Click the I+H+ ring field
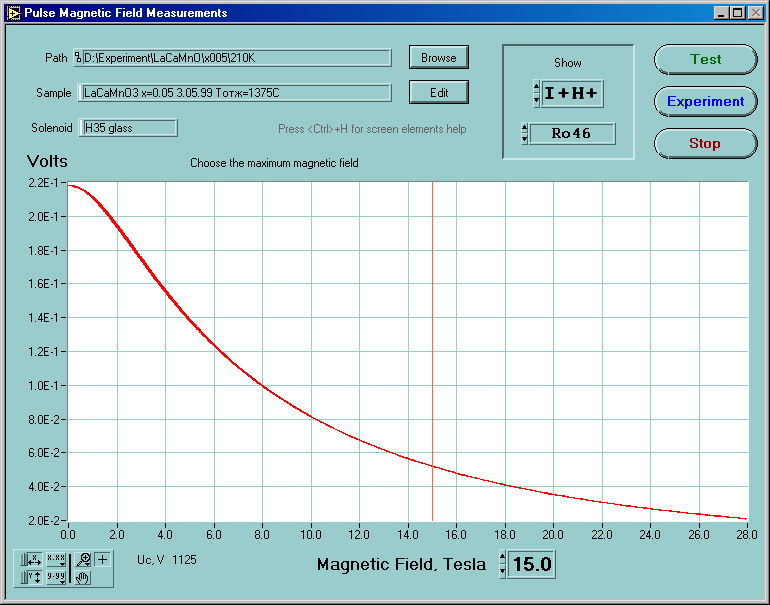This screenshot has height=605, width=770. [572, 93]
